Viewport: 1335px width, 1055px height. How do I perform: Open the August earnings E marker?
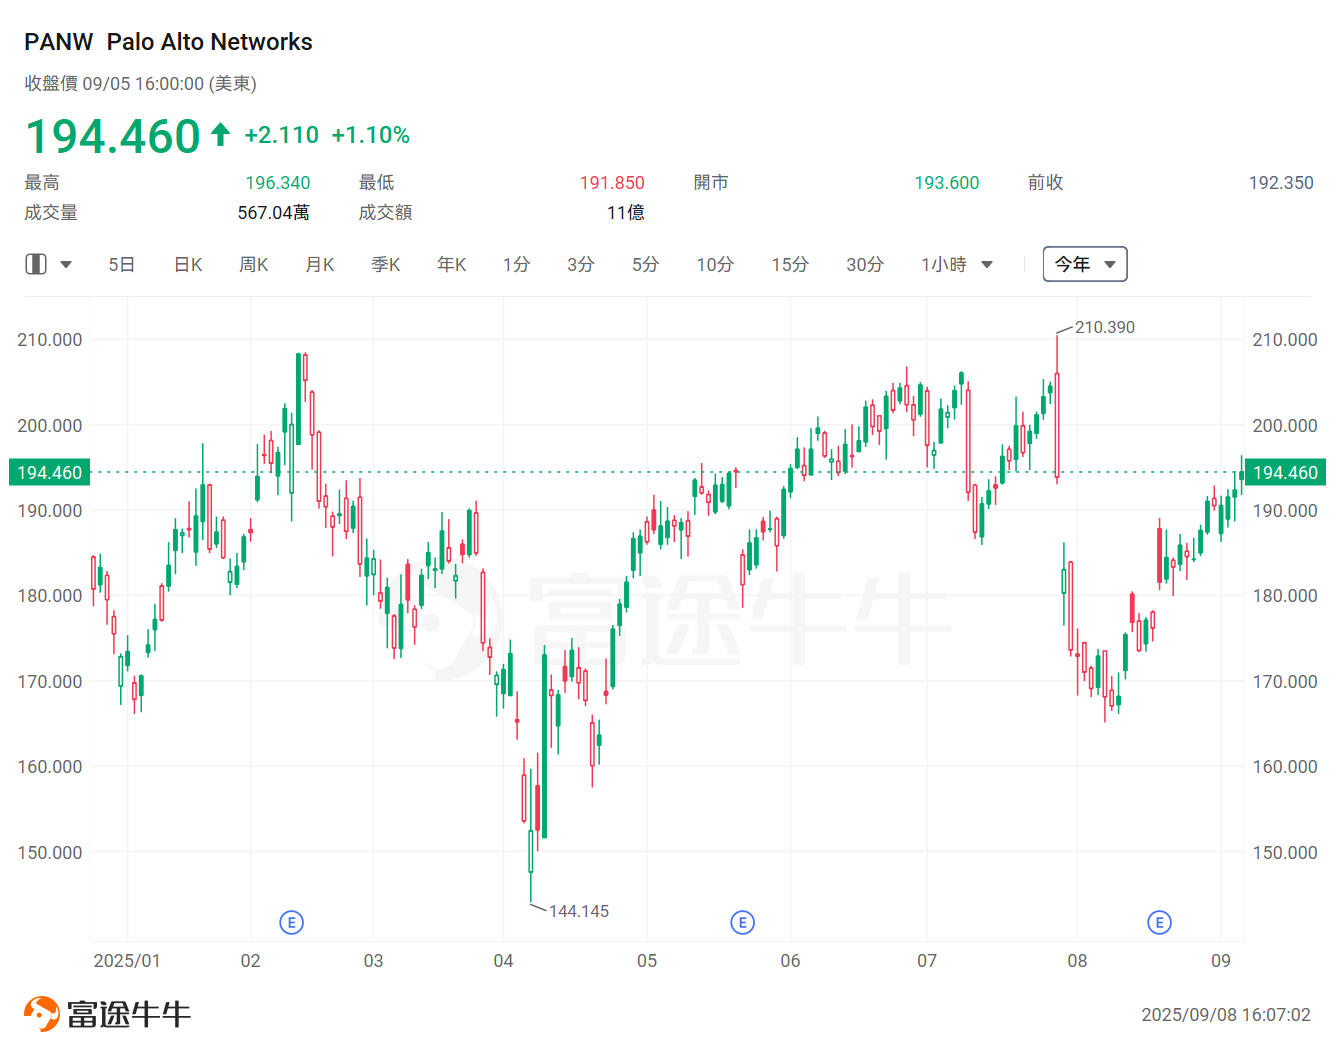click(x=1159, y=922)
